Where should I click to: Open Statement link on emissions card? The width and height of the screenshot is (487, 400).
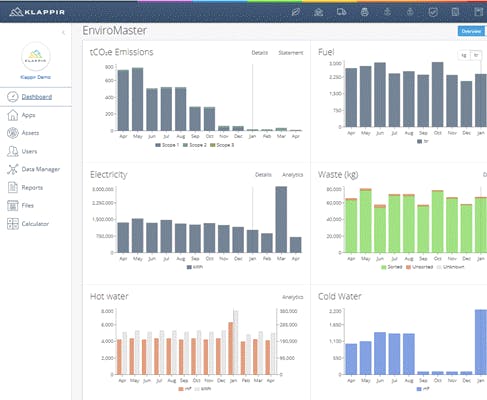tap(291, 53)
